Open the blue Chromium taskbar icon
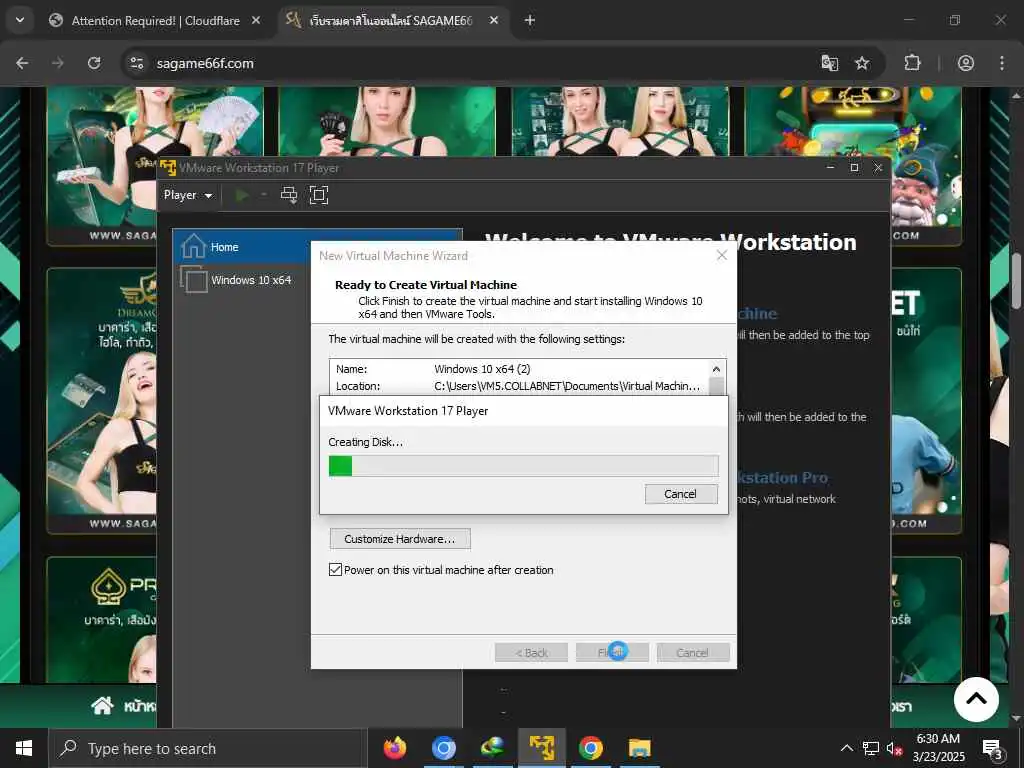The image size is (1024, 768). click(443, 748)
